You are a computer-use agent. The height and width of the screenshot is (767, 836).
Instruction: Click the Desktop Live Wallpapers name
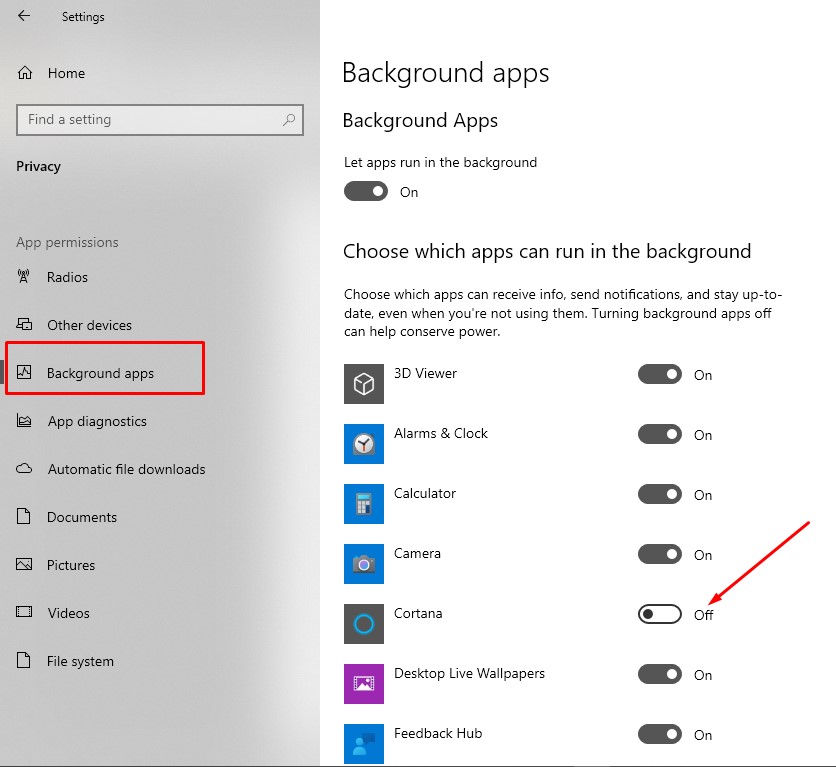point(469,674)
